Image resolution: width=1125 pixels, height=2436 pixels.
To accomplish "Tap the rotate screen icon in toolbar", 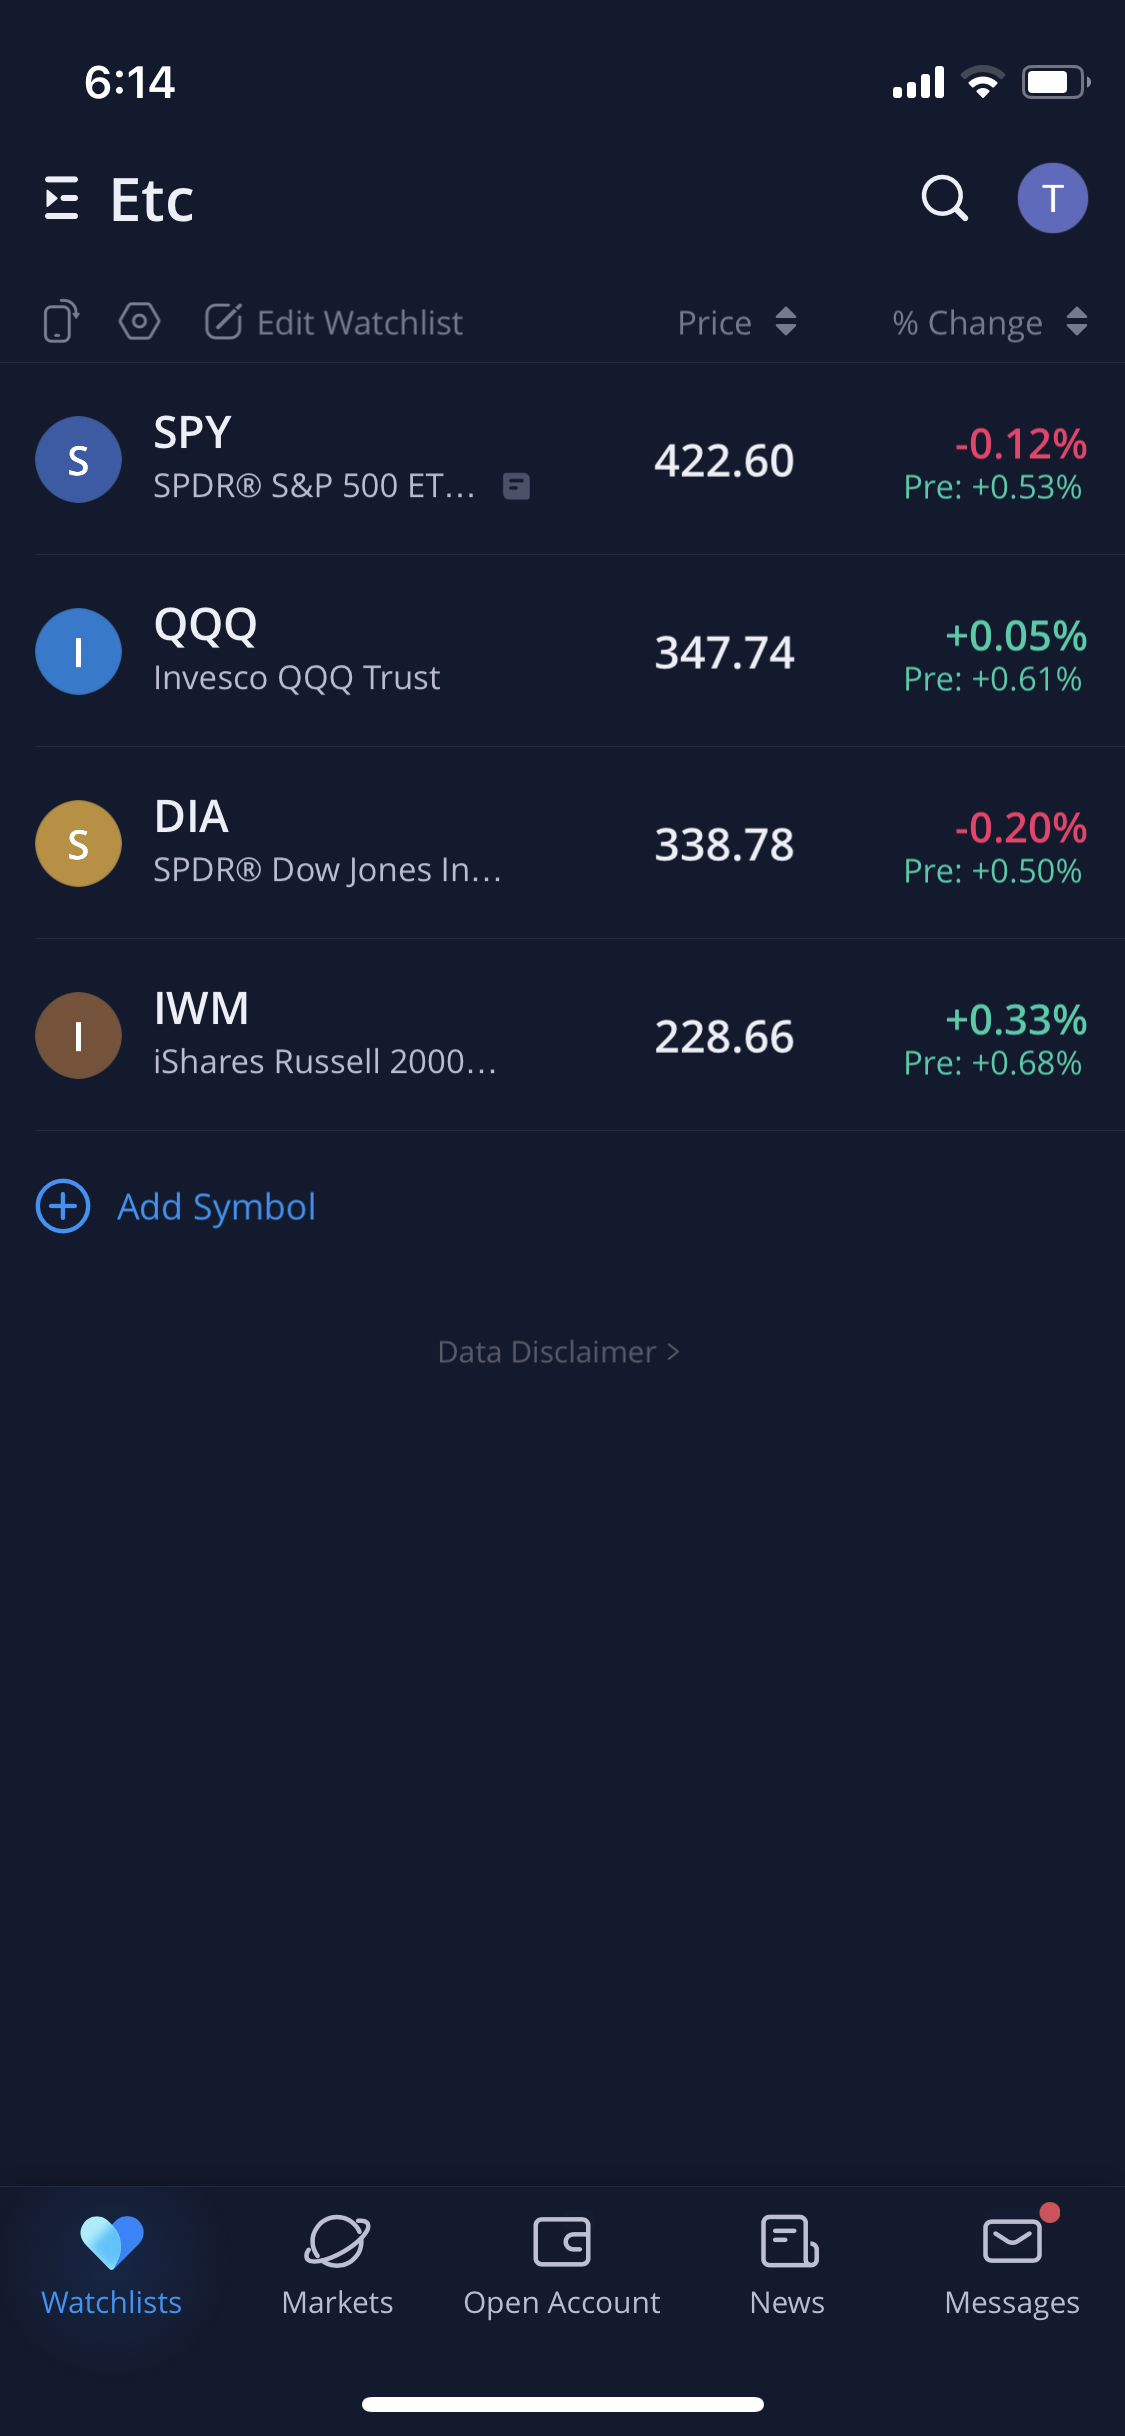I will (x=61, y=322).
